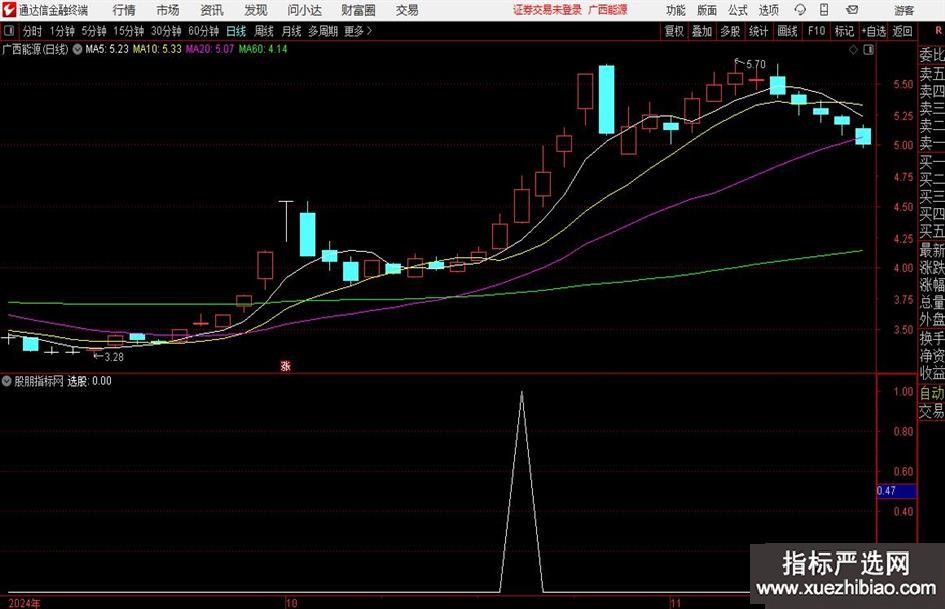Open the refresh/customer service icon in top bar
945x609 pixels.
click(800, 10)
